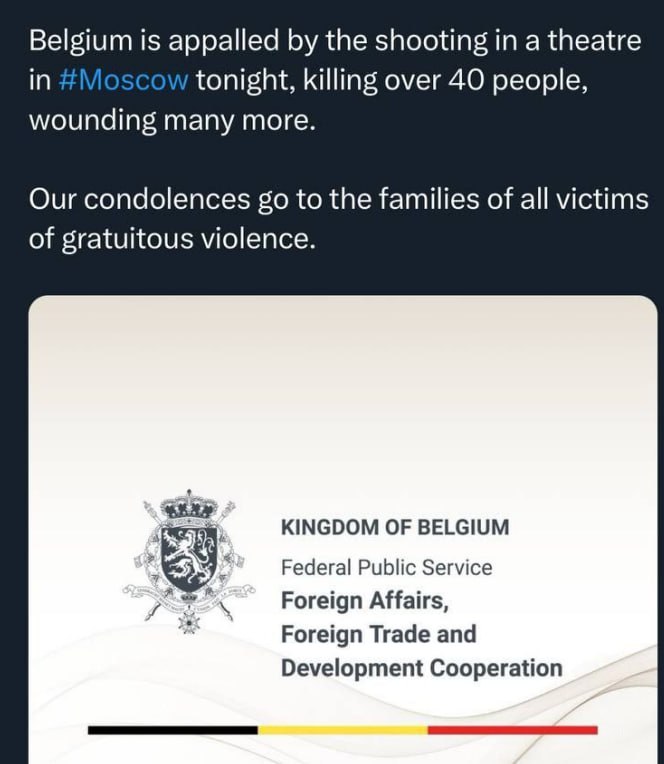Click the words 'wounding many more'
The height and width of the screenshot is (764, 664).
click(171, 120)
